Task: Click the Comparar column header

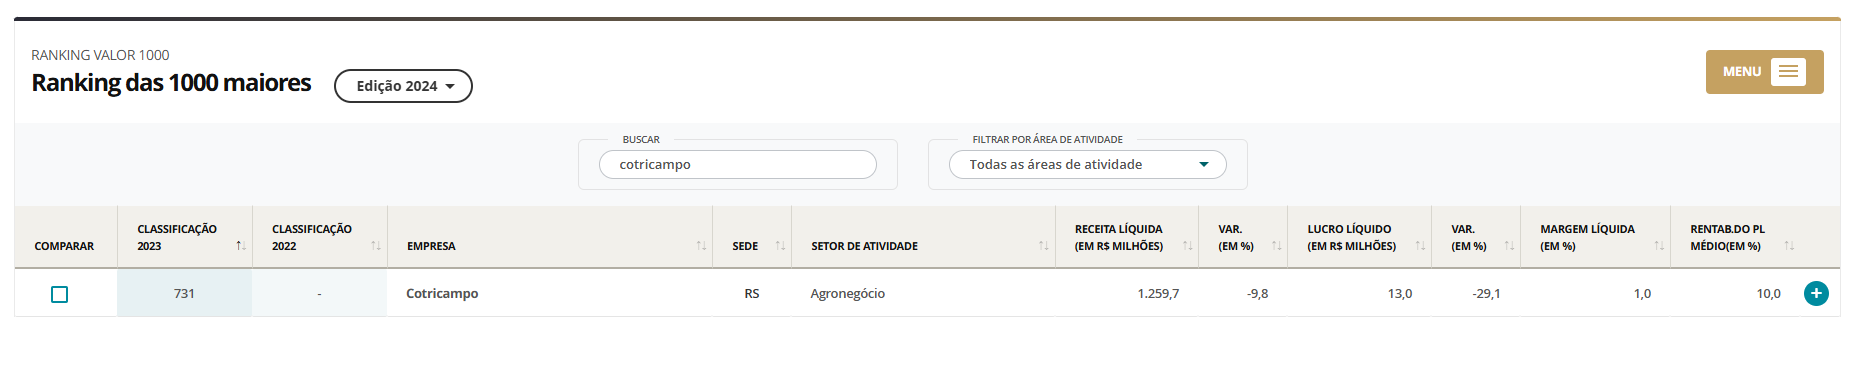Action: coord(64,246)
